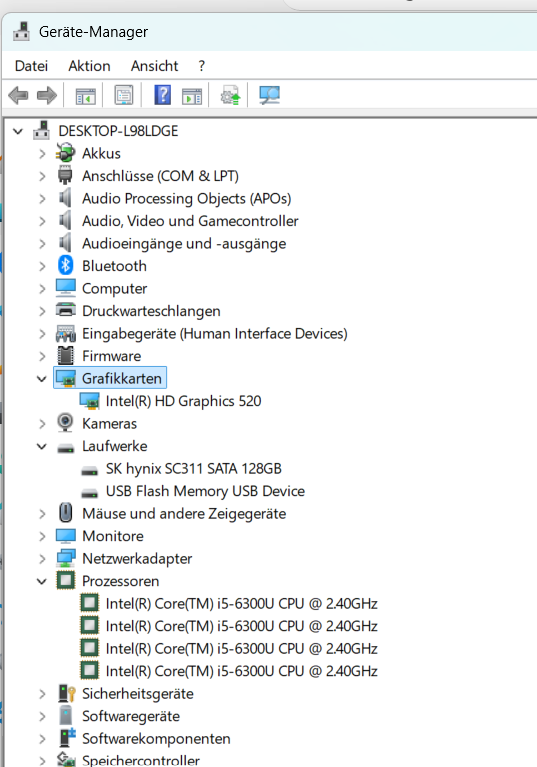Expand the Softwaregeräte category
Viewport: 537px width, 767px height.
coord(42,716)
